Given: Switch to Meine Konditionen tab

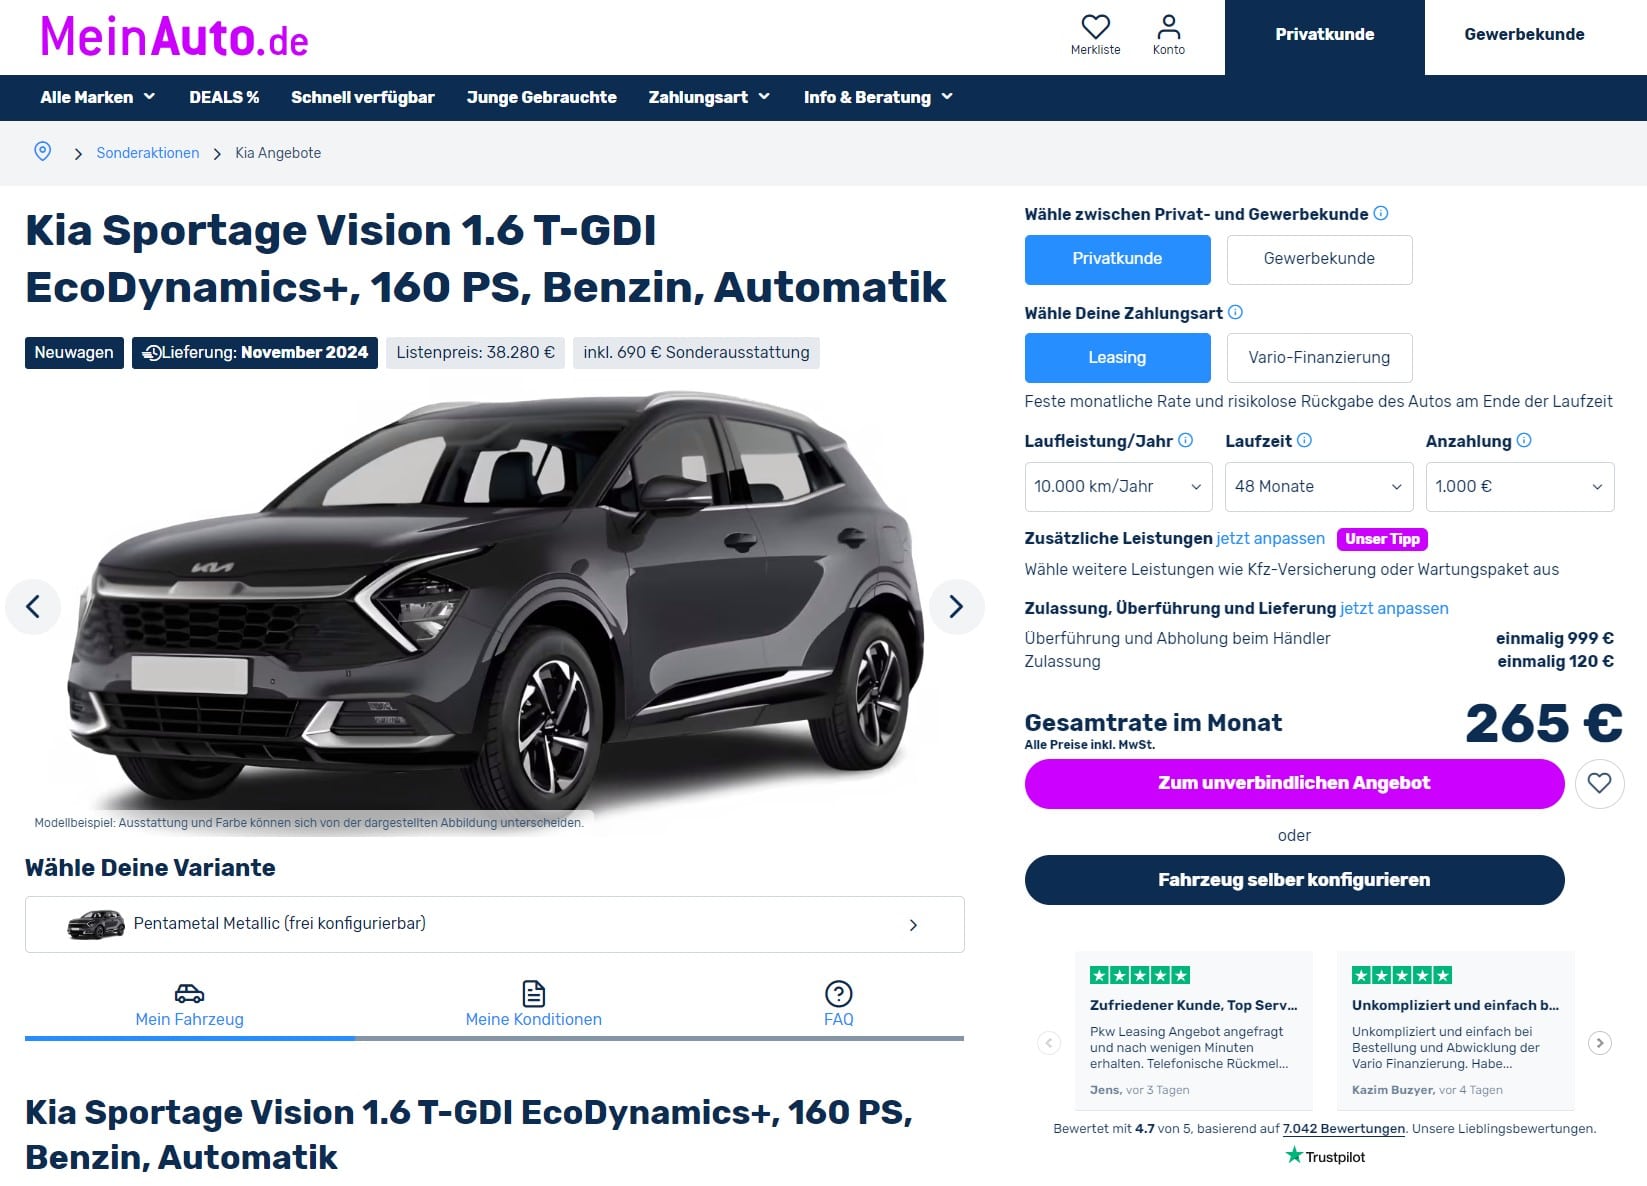Looking at the screenshot, I should coord(534,1007).
